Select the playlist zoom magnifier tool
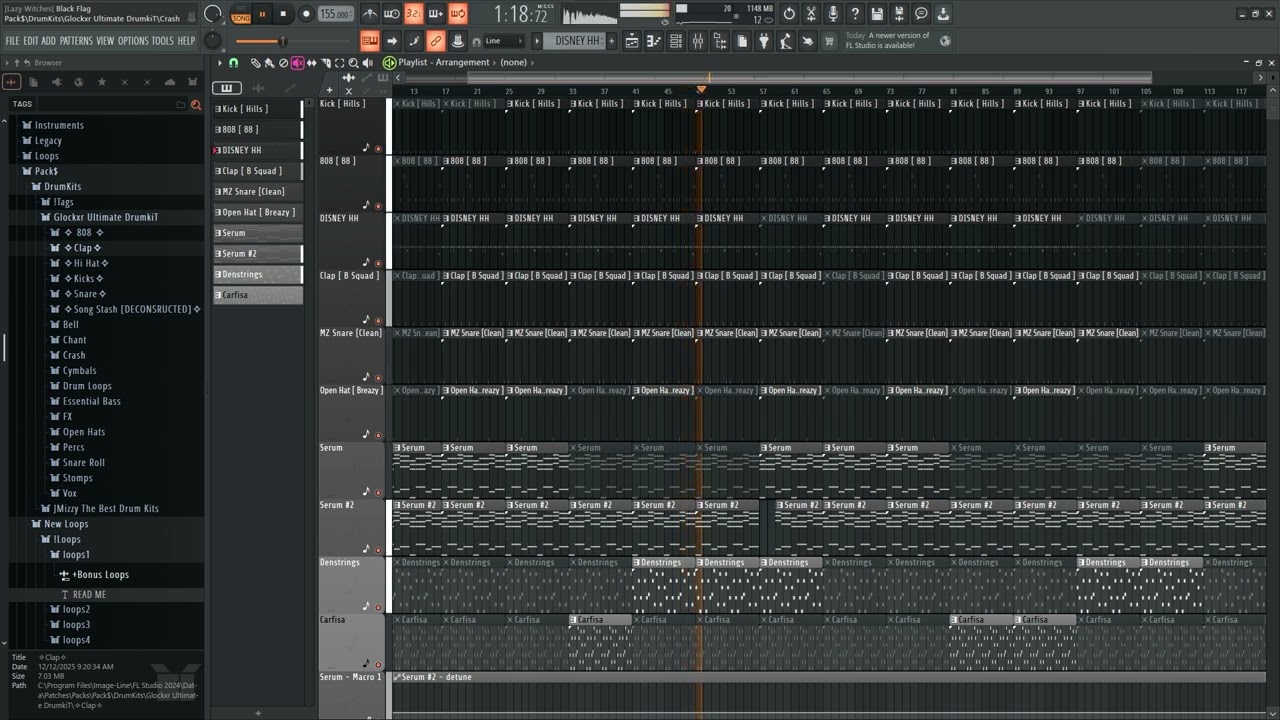This screenshot has height=720, width=1280. (353, 62)
